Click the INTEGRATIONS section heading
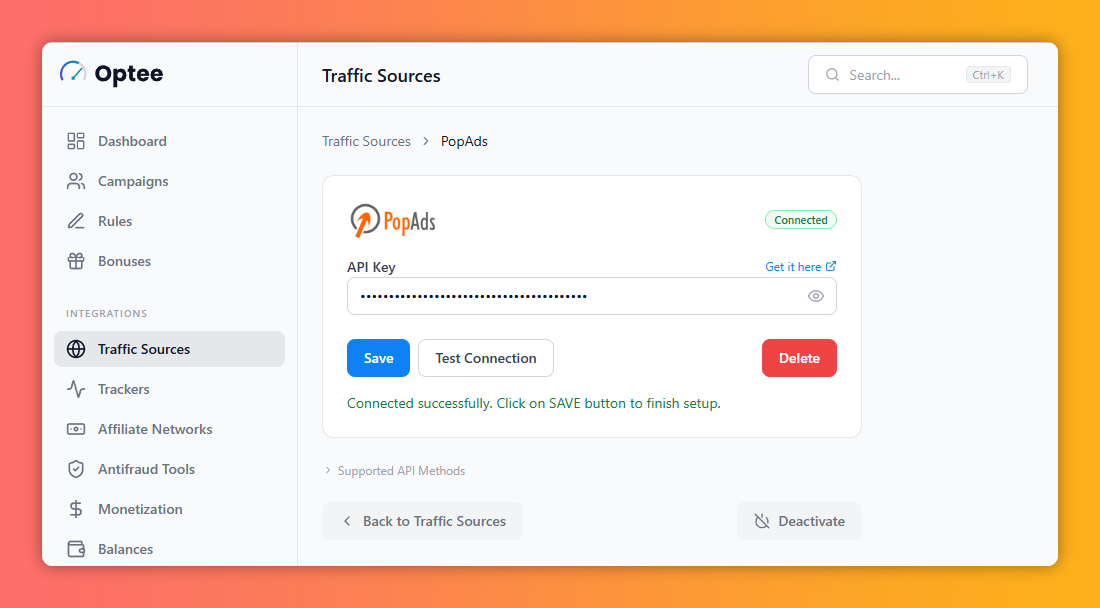 pos(107,313)
